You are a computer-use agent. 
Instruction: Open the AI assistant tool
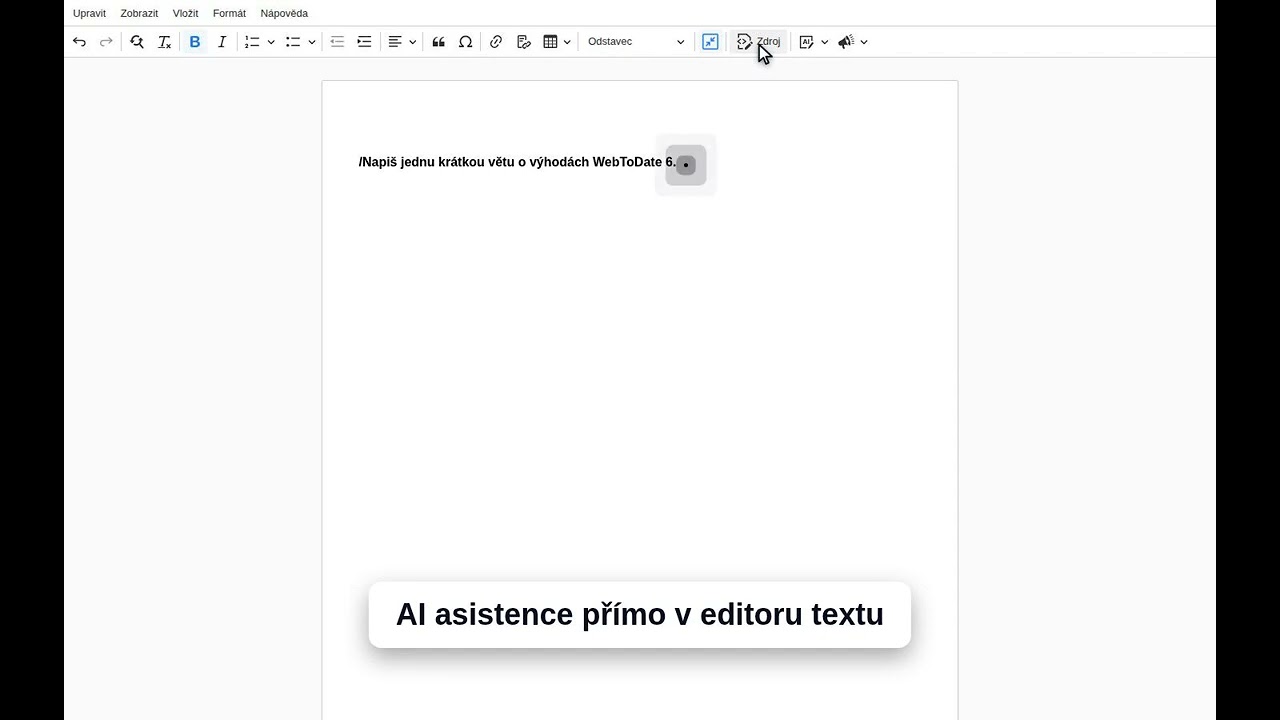coord(806,42)
